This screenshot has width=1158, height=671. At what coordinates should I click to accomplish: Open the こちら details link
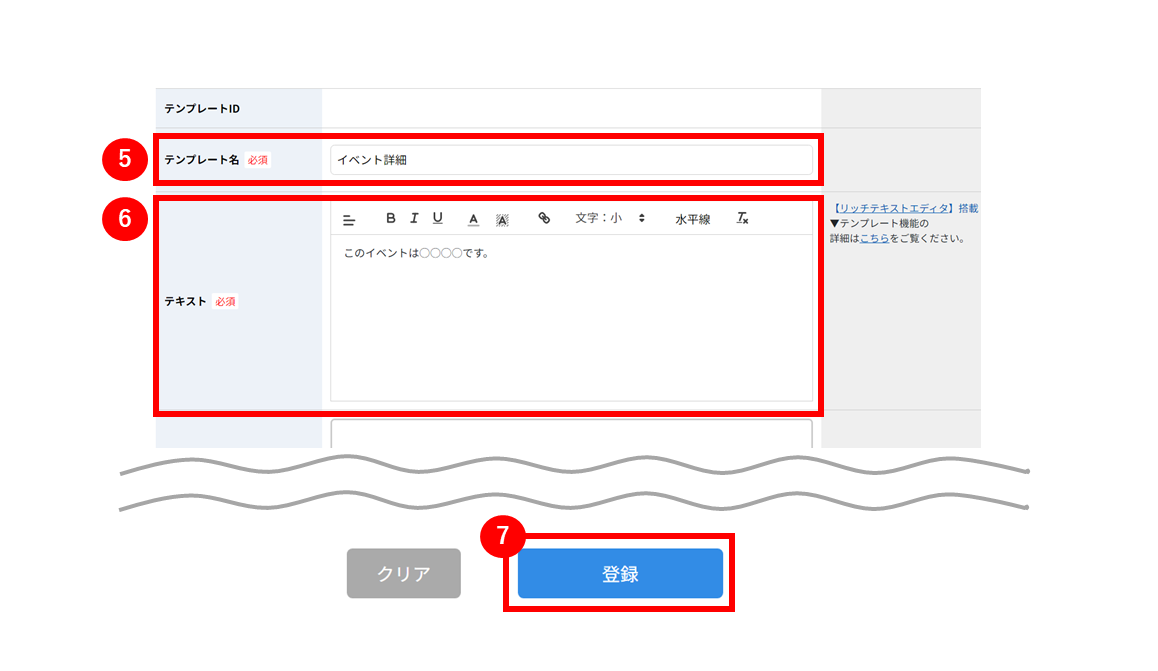(874, 238)
